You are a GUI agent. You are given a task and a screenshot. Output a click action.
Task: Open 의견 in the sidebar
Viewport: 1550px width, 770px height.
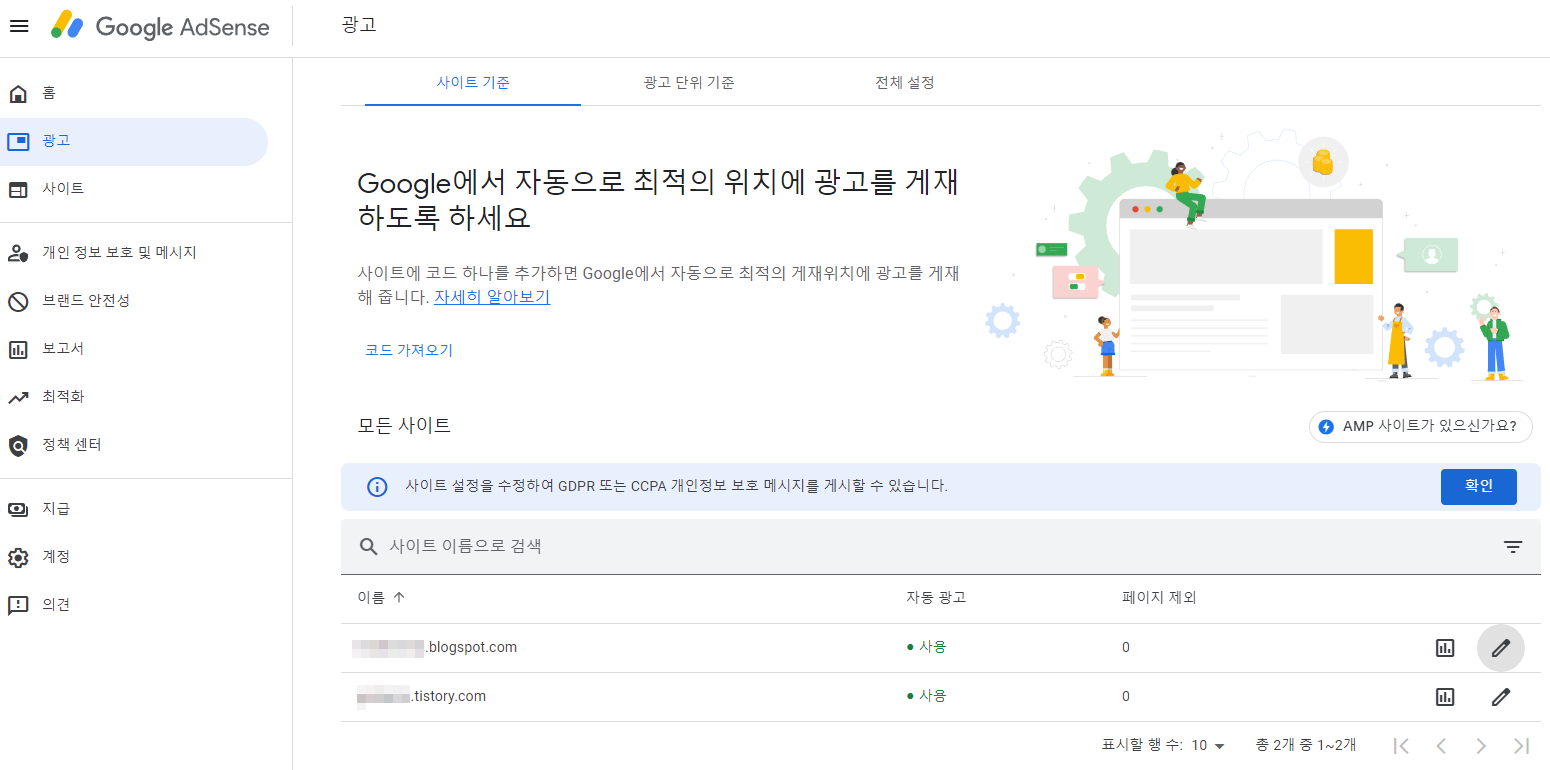pos(134,605)
